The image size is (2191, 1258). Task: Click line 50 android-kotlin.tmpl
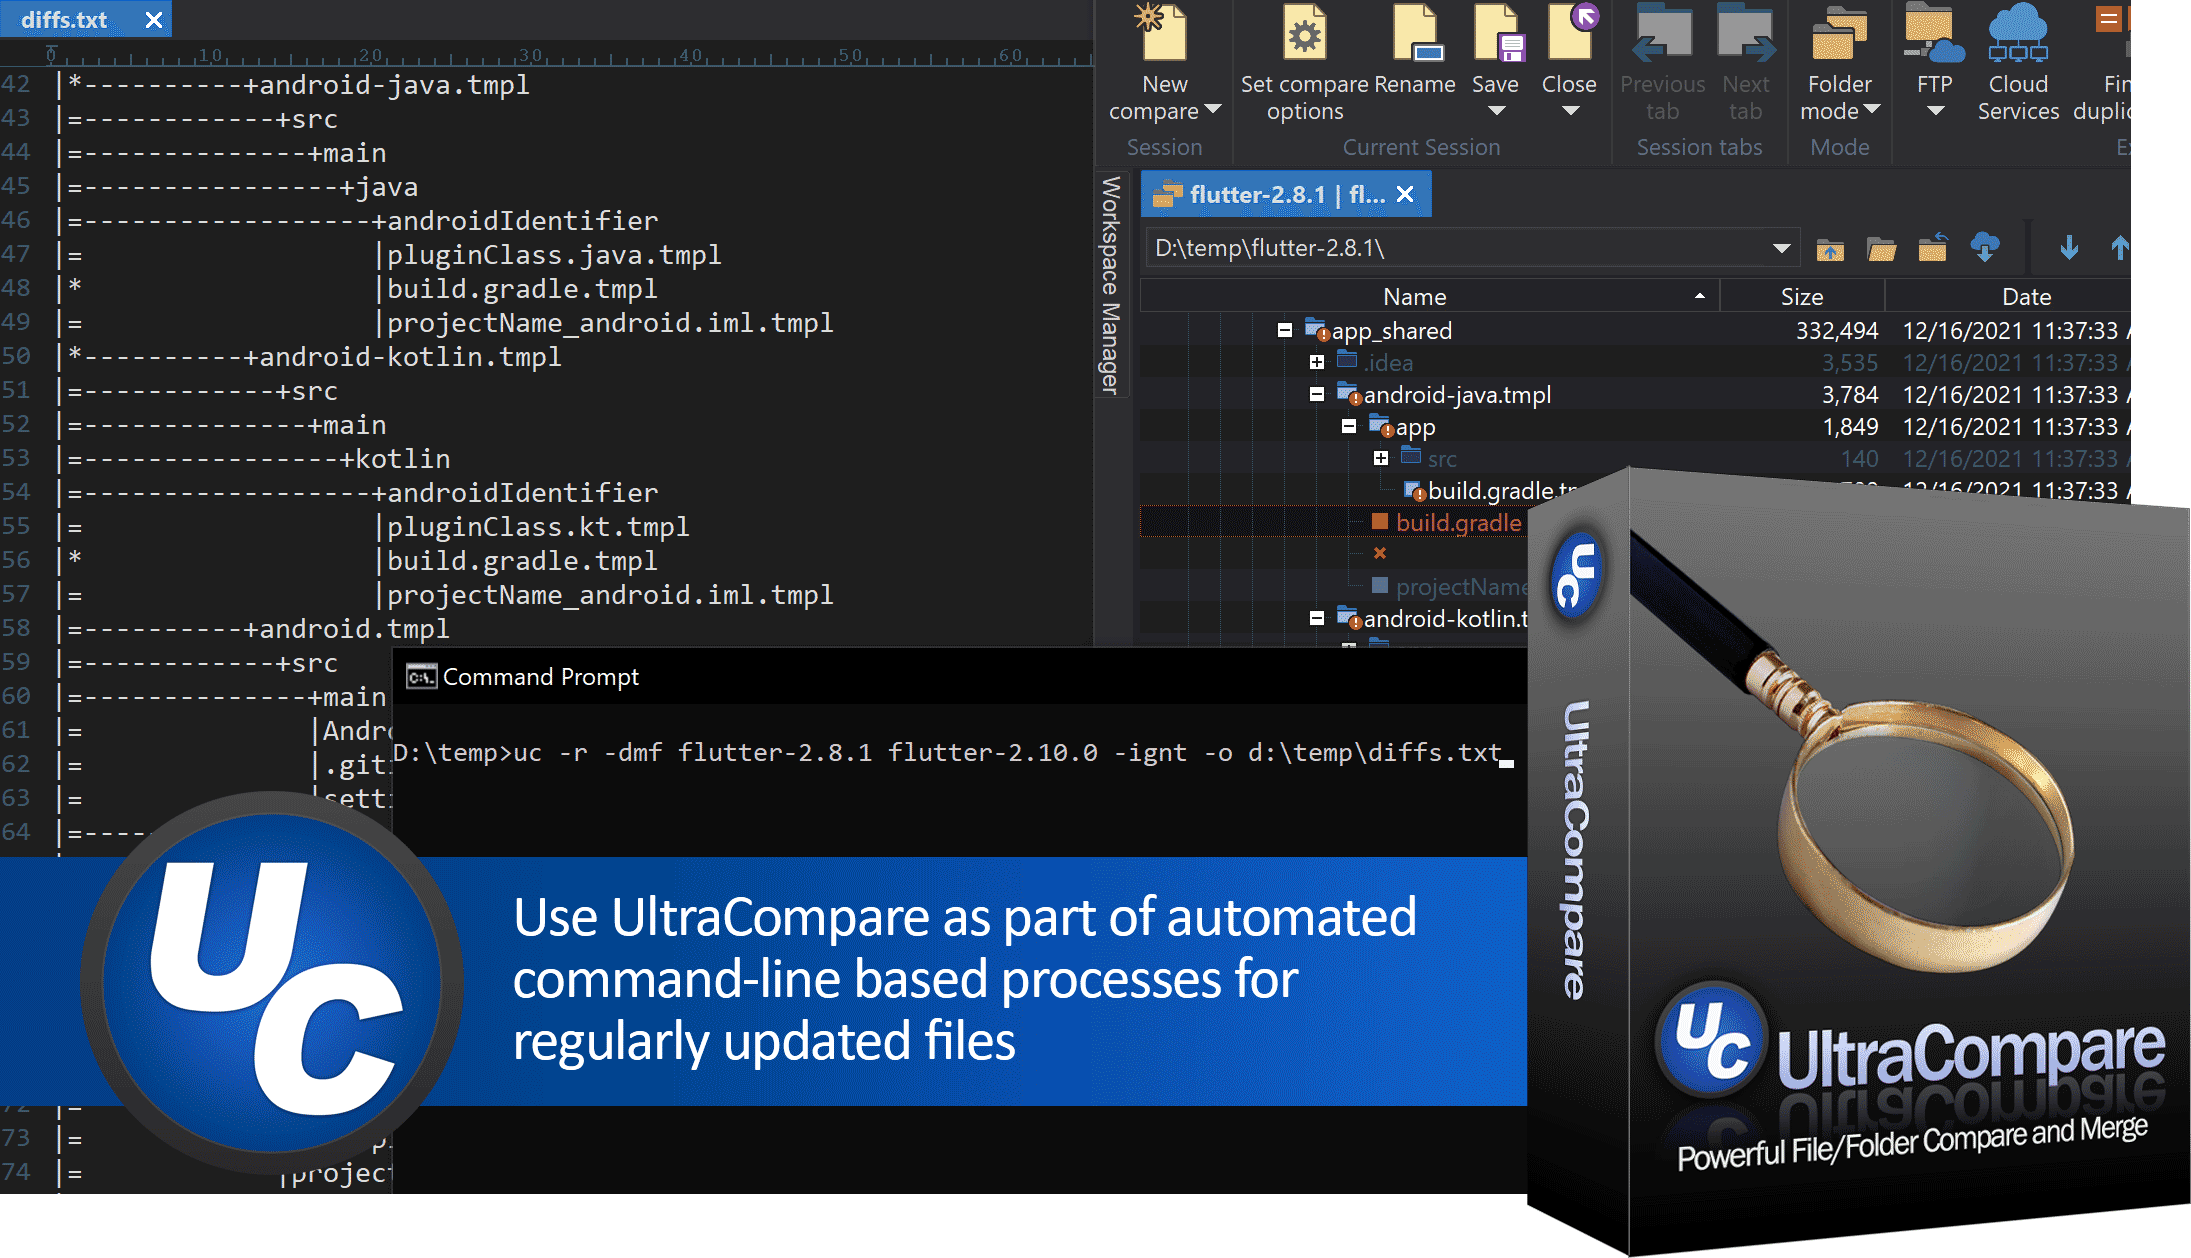[410, 356]
